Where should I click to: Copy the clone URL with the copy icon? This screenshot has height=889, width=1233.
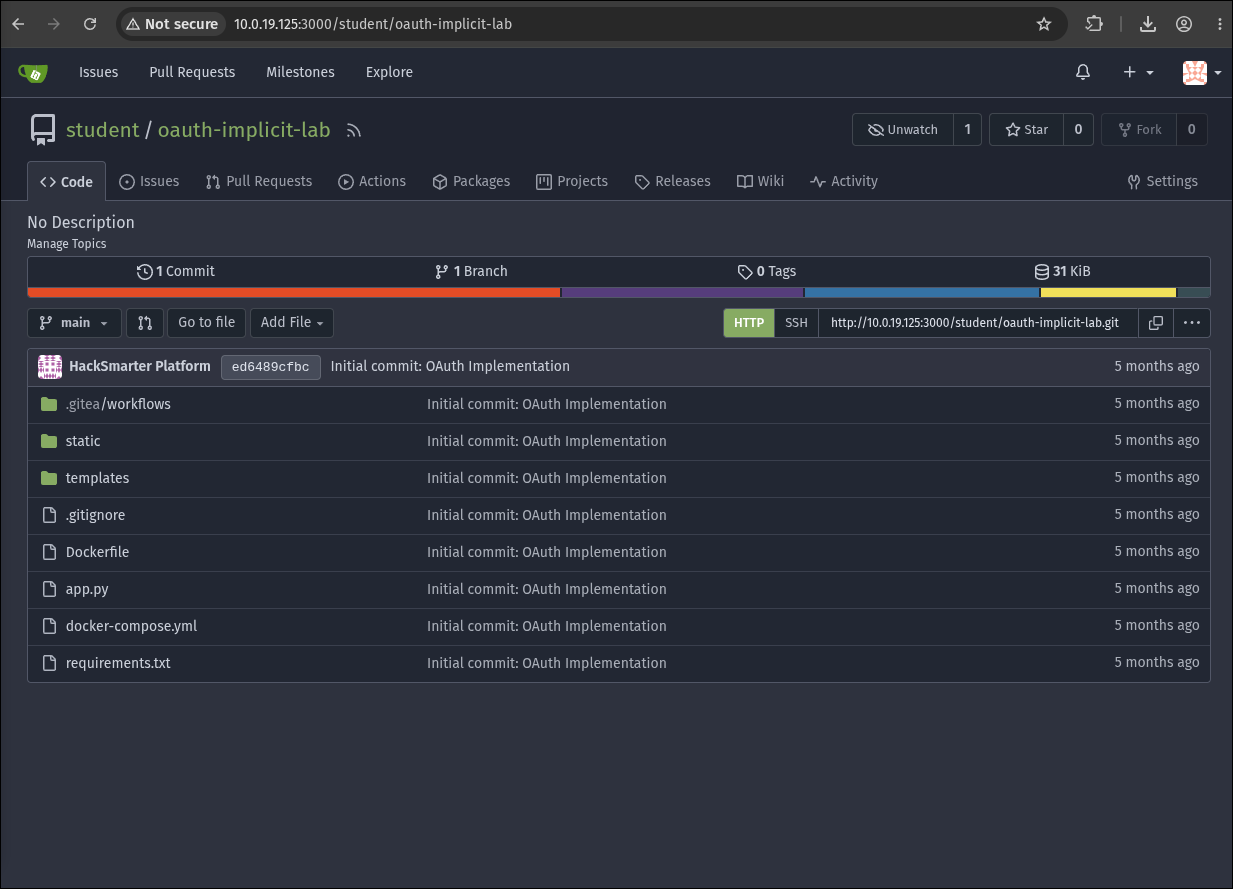[x=1156, y=323]
